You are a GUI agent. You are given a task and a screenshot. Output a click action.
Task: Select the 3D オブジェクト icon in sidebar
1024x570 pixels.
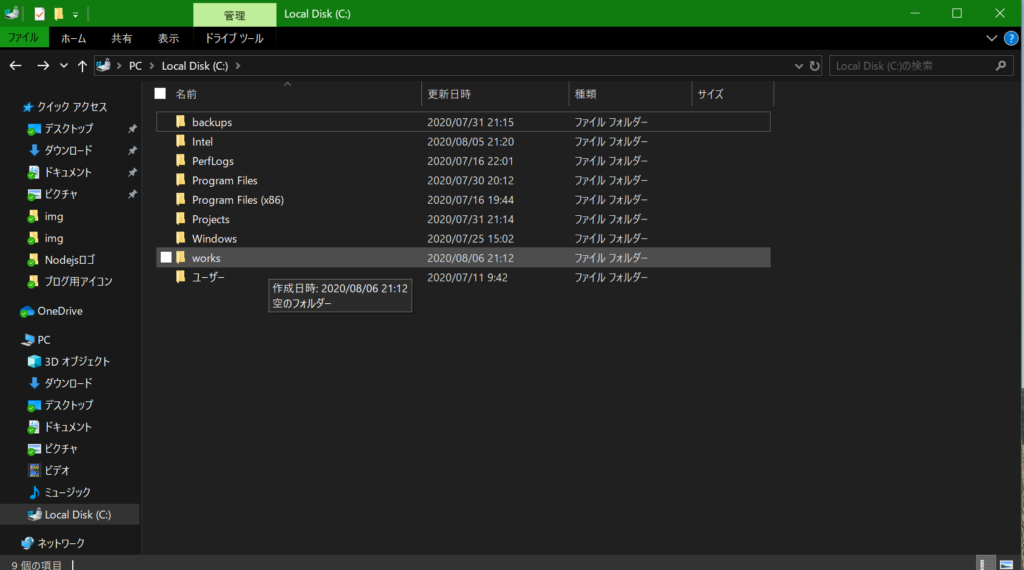point(34,361)
